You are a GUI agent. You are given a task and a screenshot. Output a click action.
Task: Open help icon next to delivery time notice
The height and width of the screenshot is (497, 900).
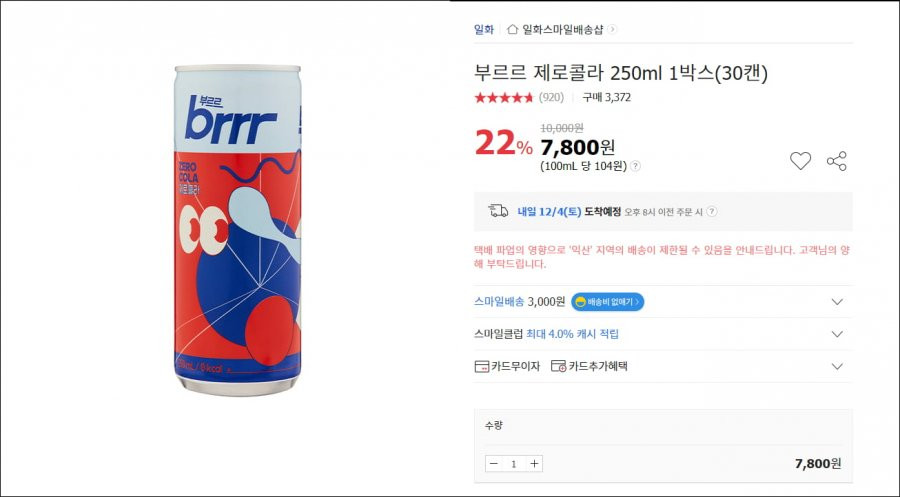pos(712,212)
